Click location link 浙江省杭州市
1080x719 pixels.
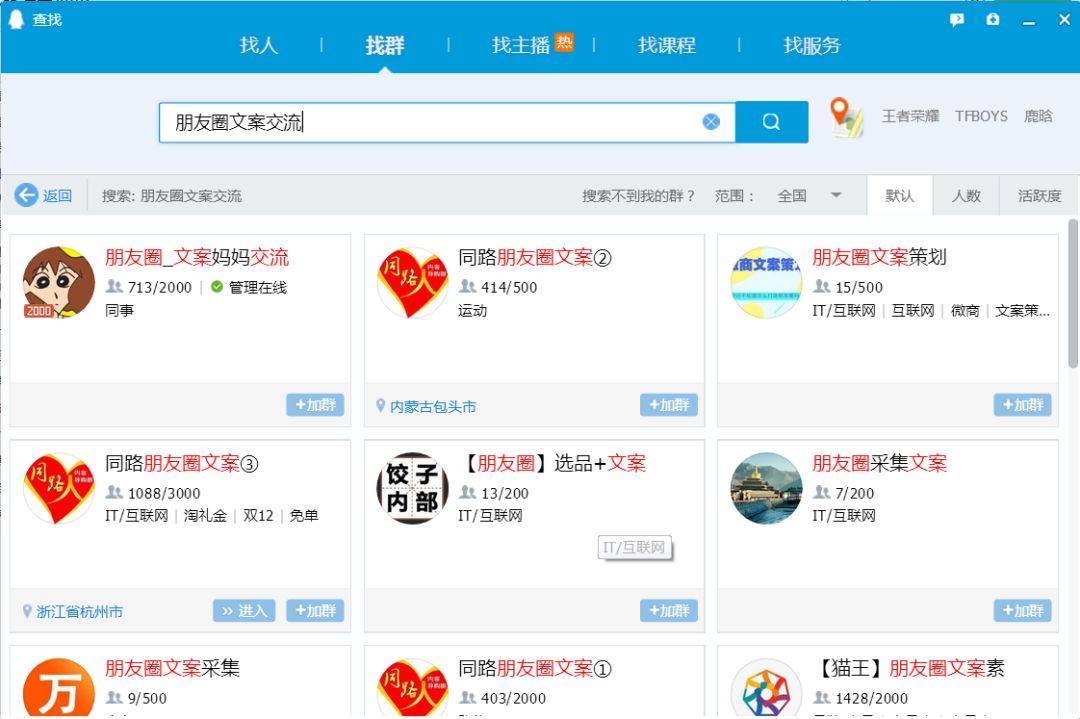tap(80, 612)
